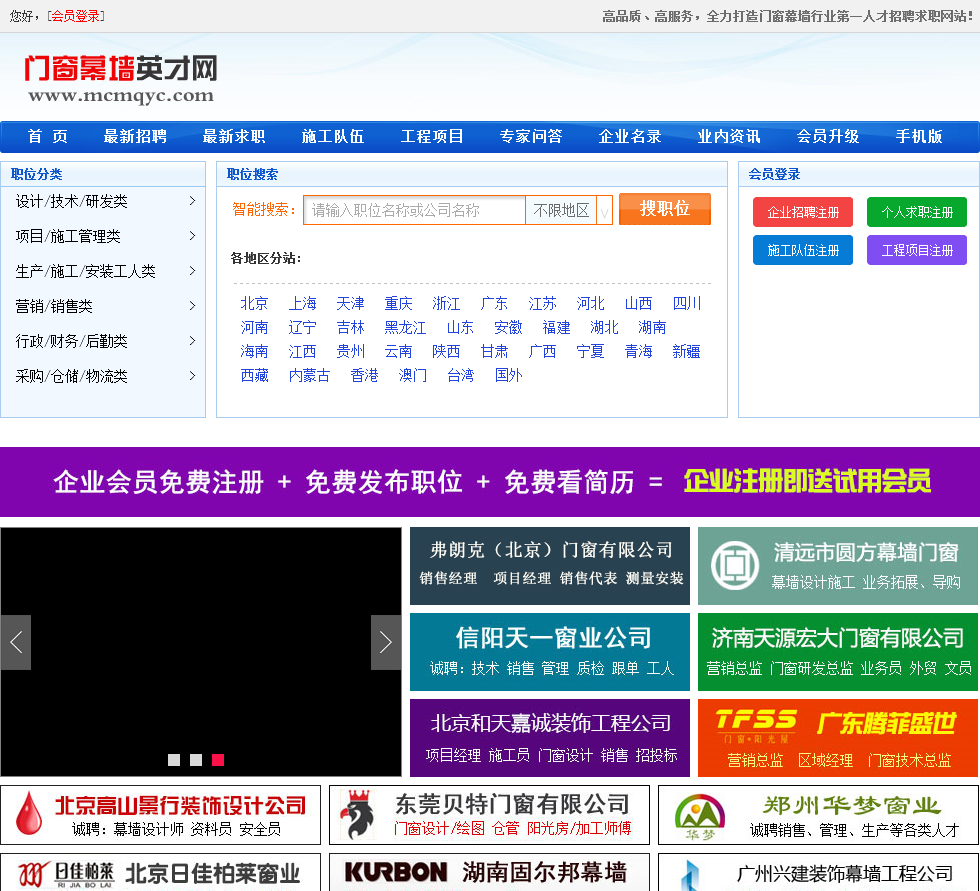The width and height of the screenshot is (980, 891).
Task: Open 手机版 navigation item
Action: (919, 136)
